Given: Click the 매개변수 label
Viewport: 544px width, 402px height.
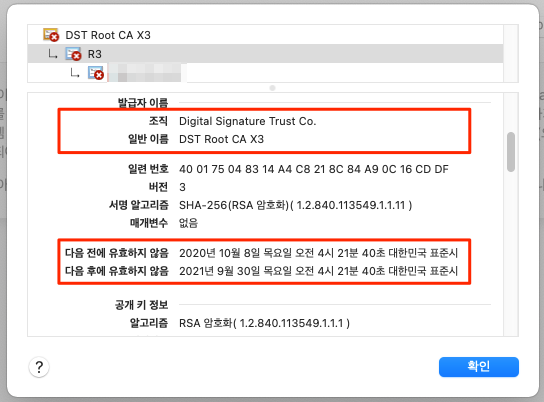Looking at the screenshot, I should [x=149, y=223].
